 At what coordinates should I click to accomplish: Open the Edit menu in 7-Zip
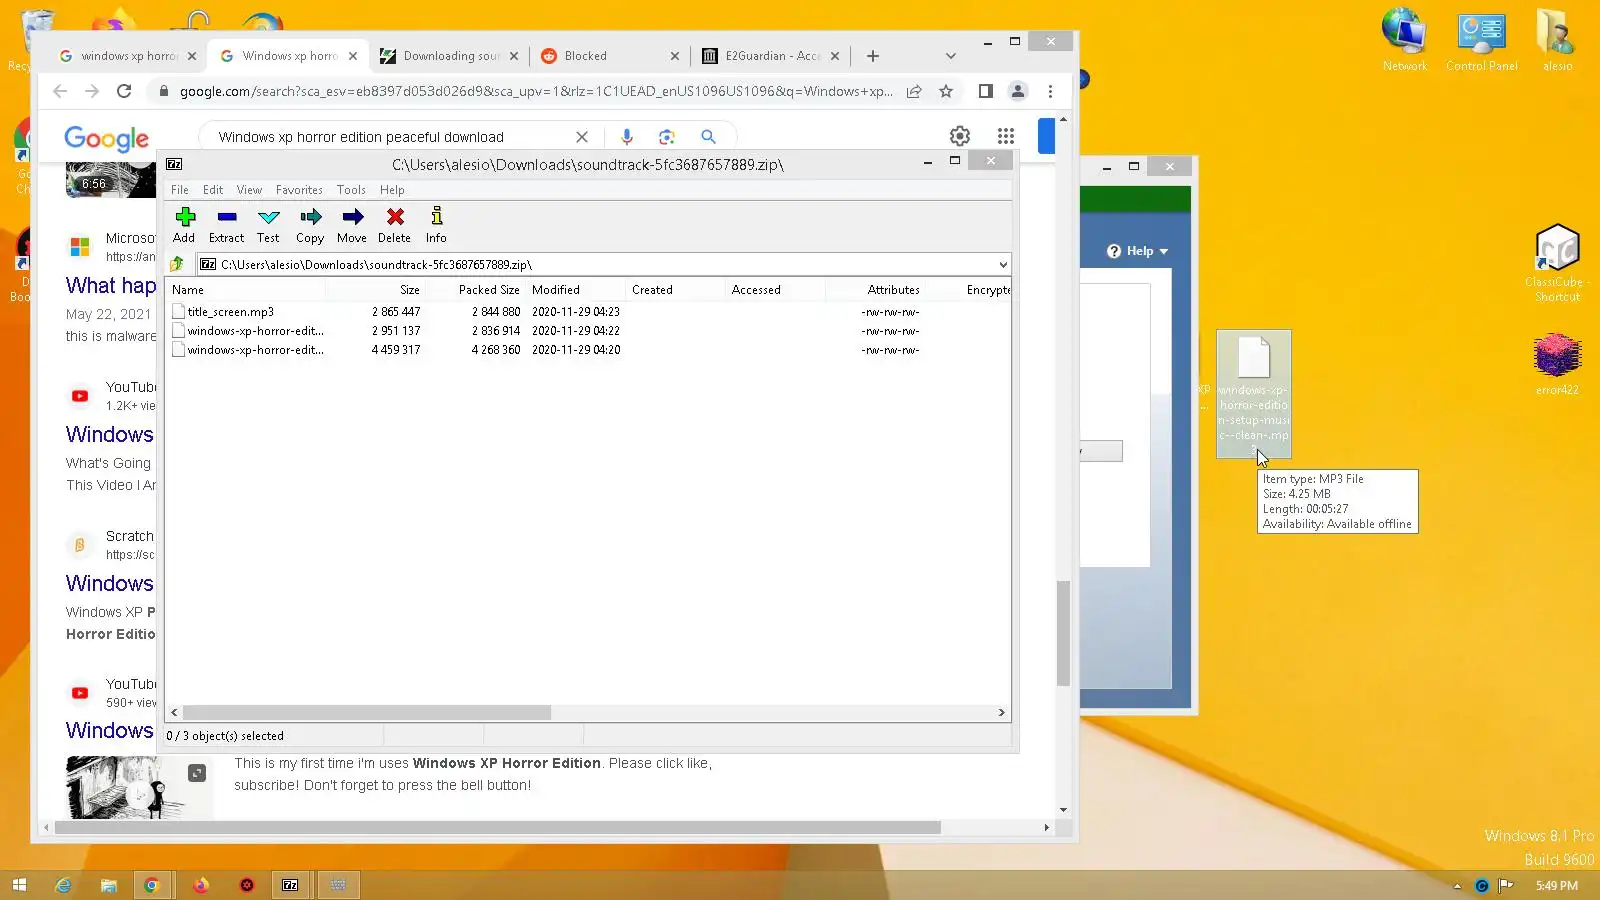(x=213, y=190)
